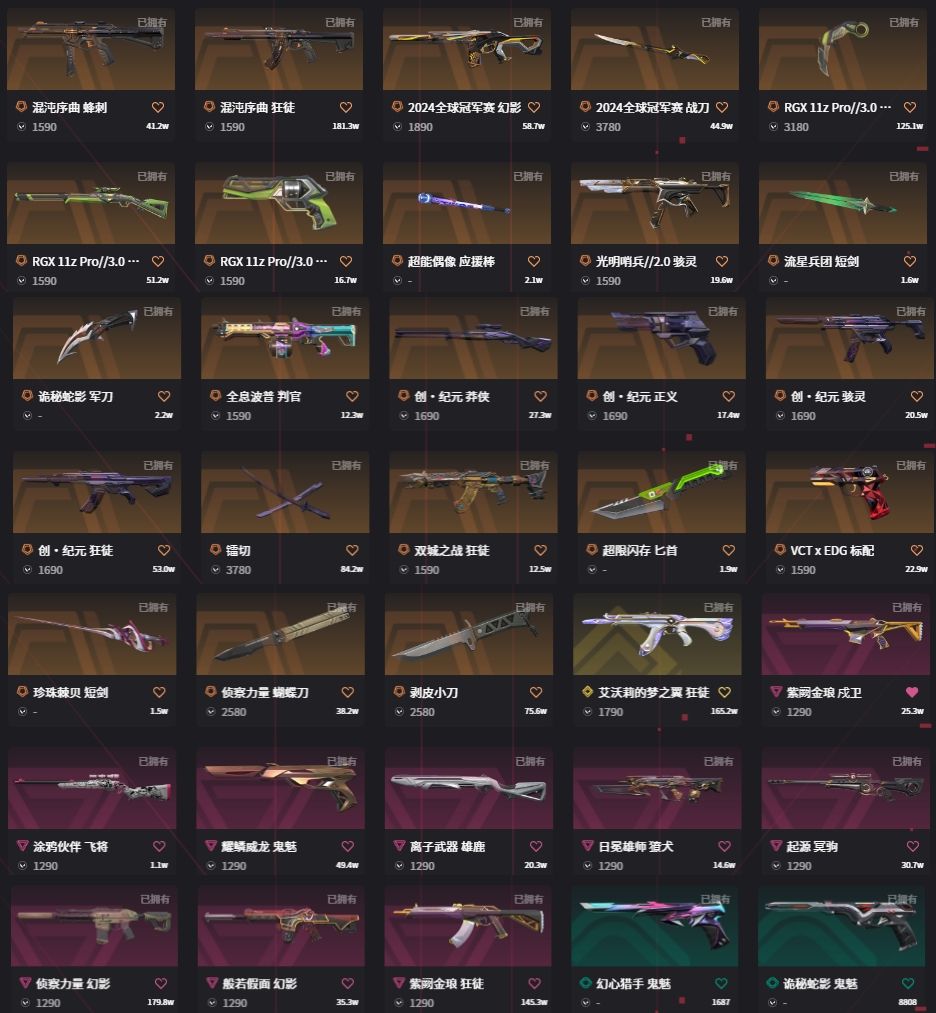Click the 双城之战 狂徒 skin title
Image resolution: width=936 pixels, height=1013 pixels.
452,550
